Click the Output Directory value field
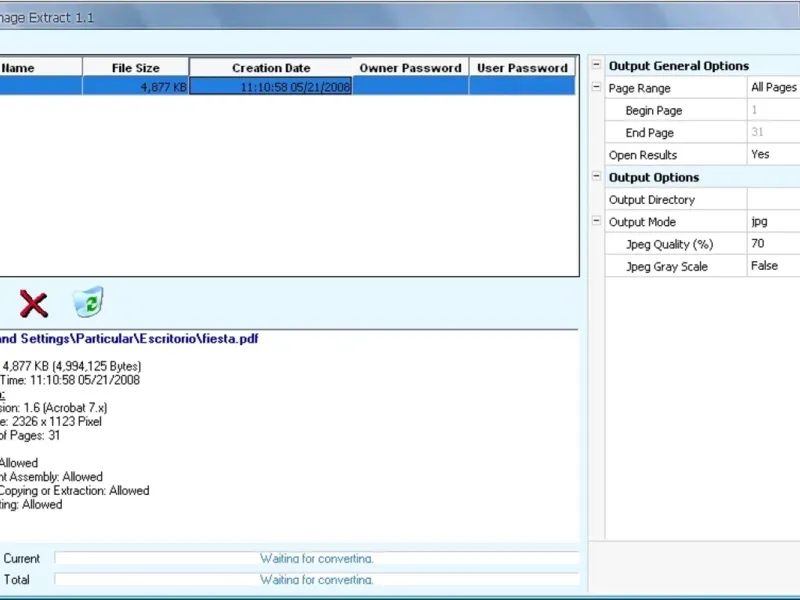Screen dimensions: 800x600 pos(773,199)
